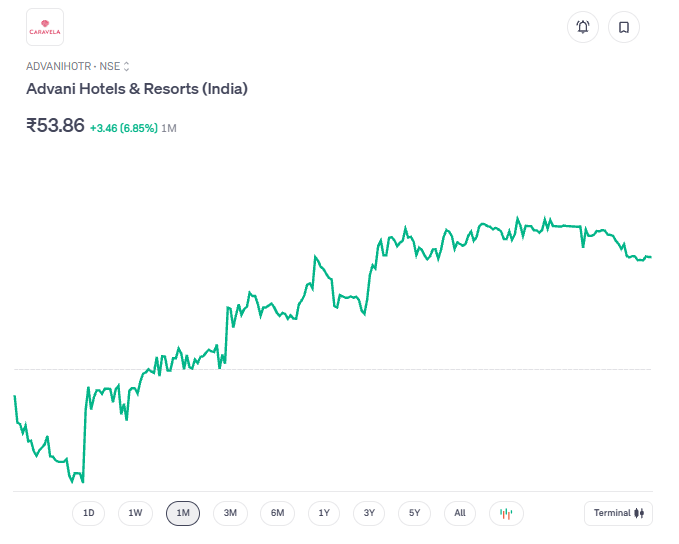The image size is (679, 544).
Task: Switch chart to 3M range
Action: (230, 513)
